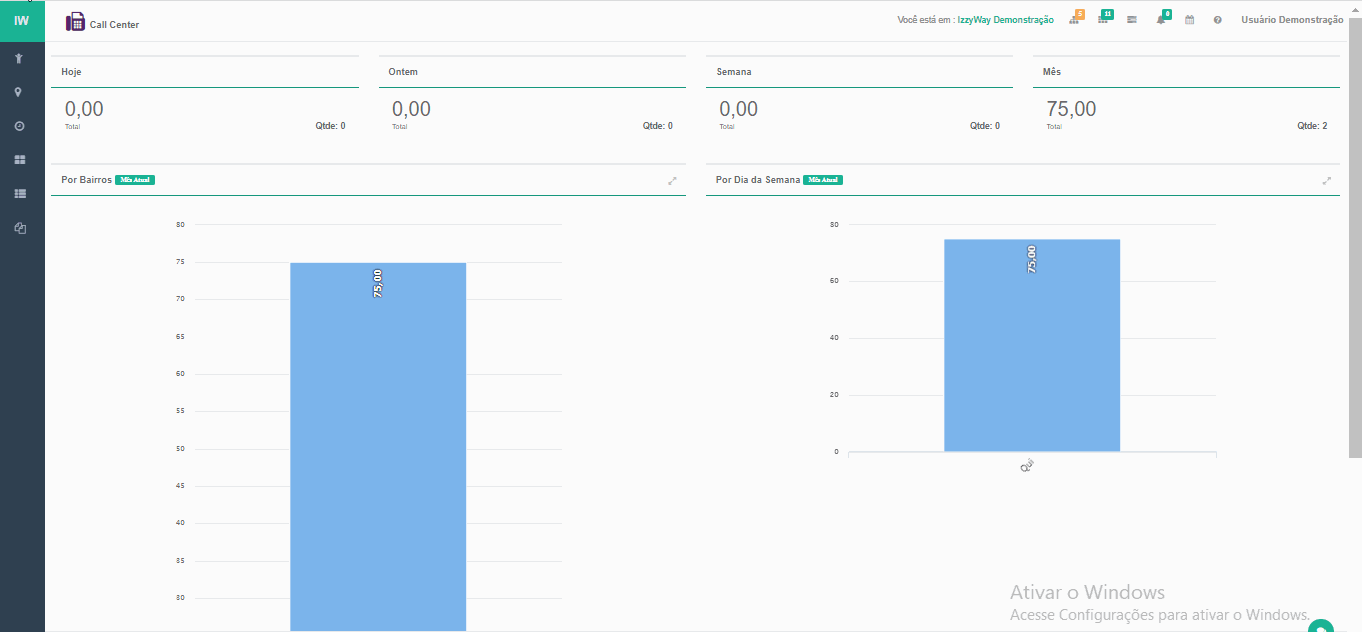Open the clock icon in sidebar
This screenshot has height=632, width=1362.
(x=19, y=127)
